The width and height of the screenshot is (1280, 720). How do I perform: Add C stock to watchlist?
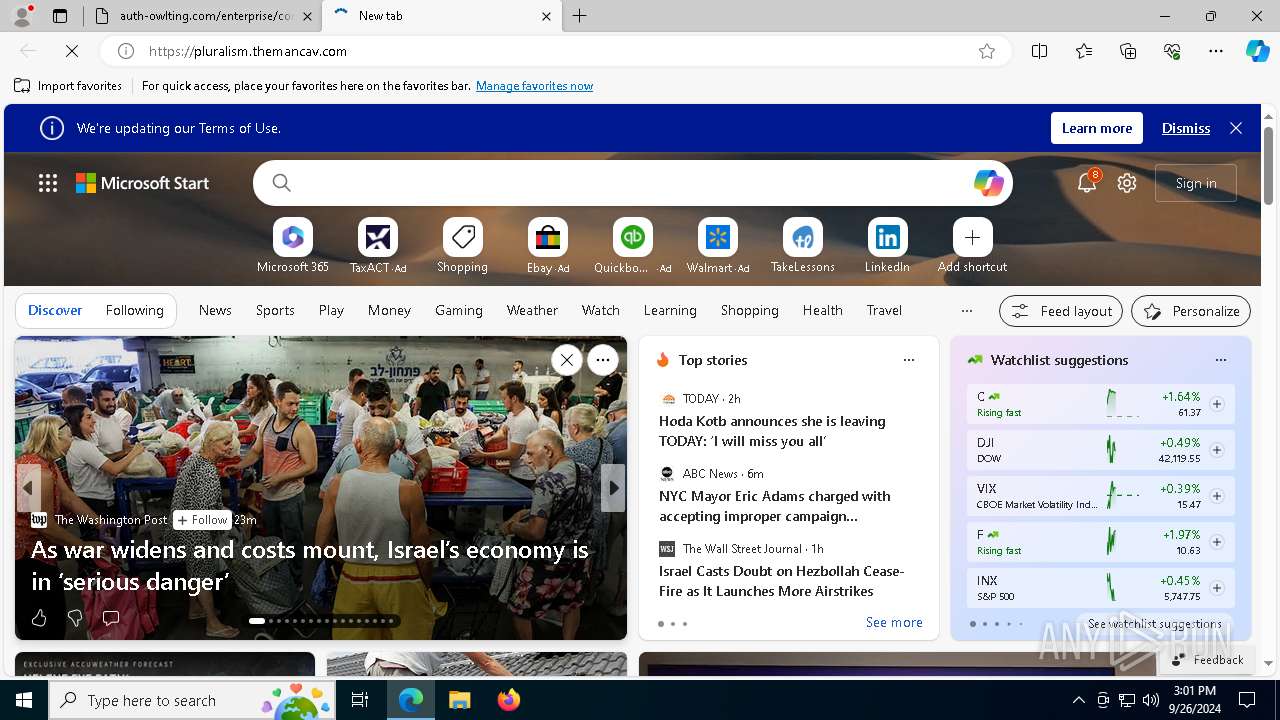pyautogui.click(x=1217, y=404)
